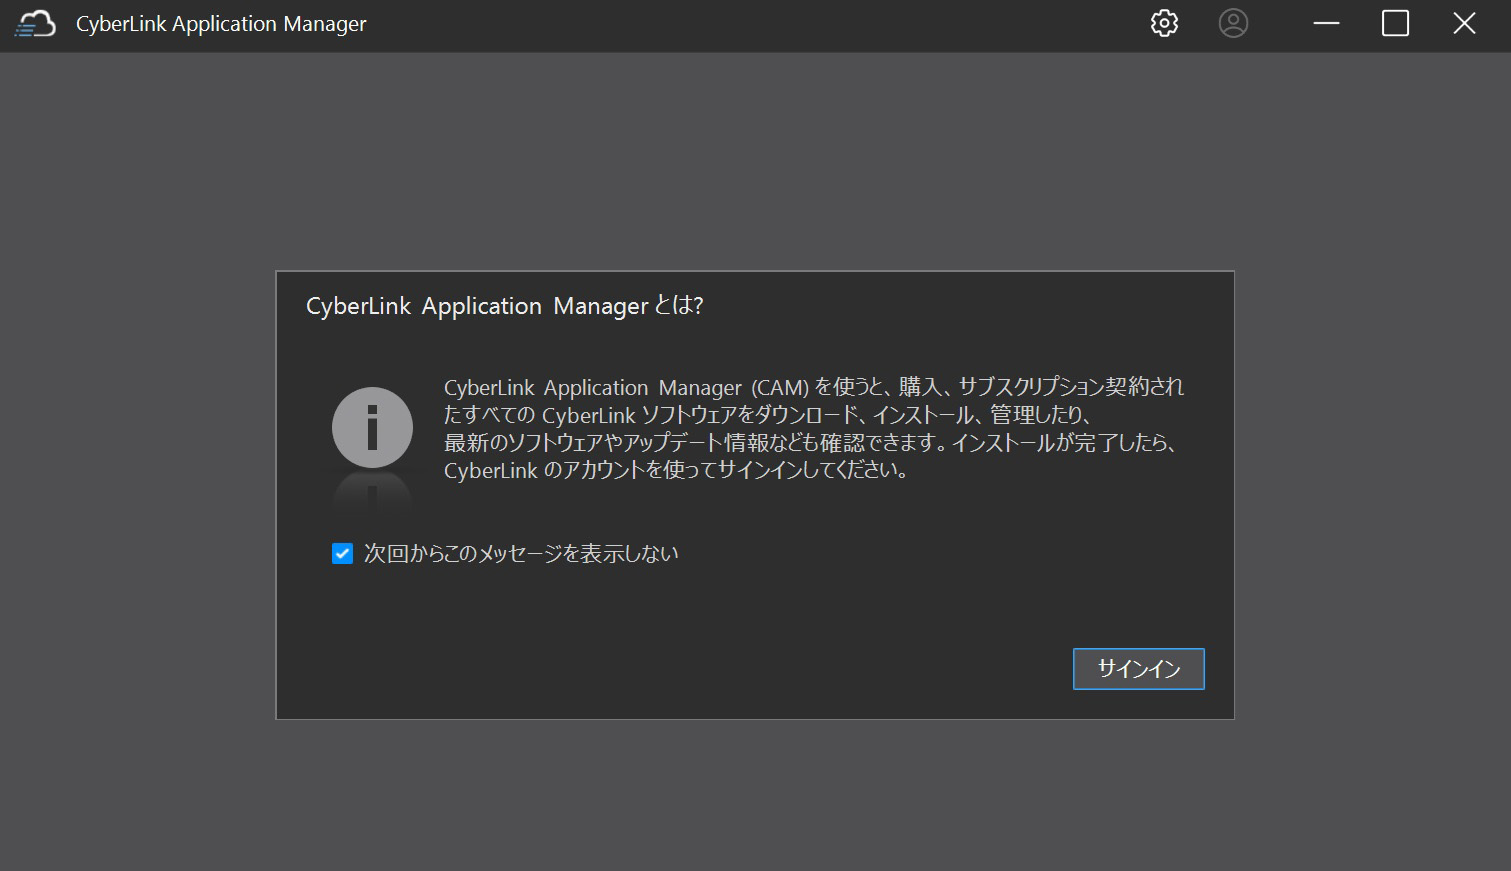Toggle the don't-show-this-message checkbox
Image resolution: width=1511 pixels, height=871 pixels.
click(x=341, y=552)
